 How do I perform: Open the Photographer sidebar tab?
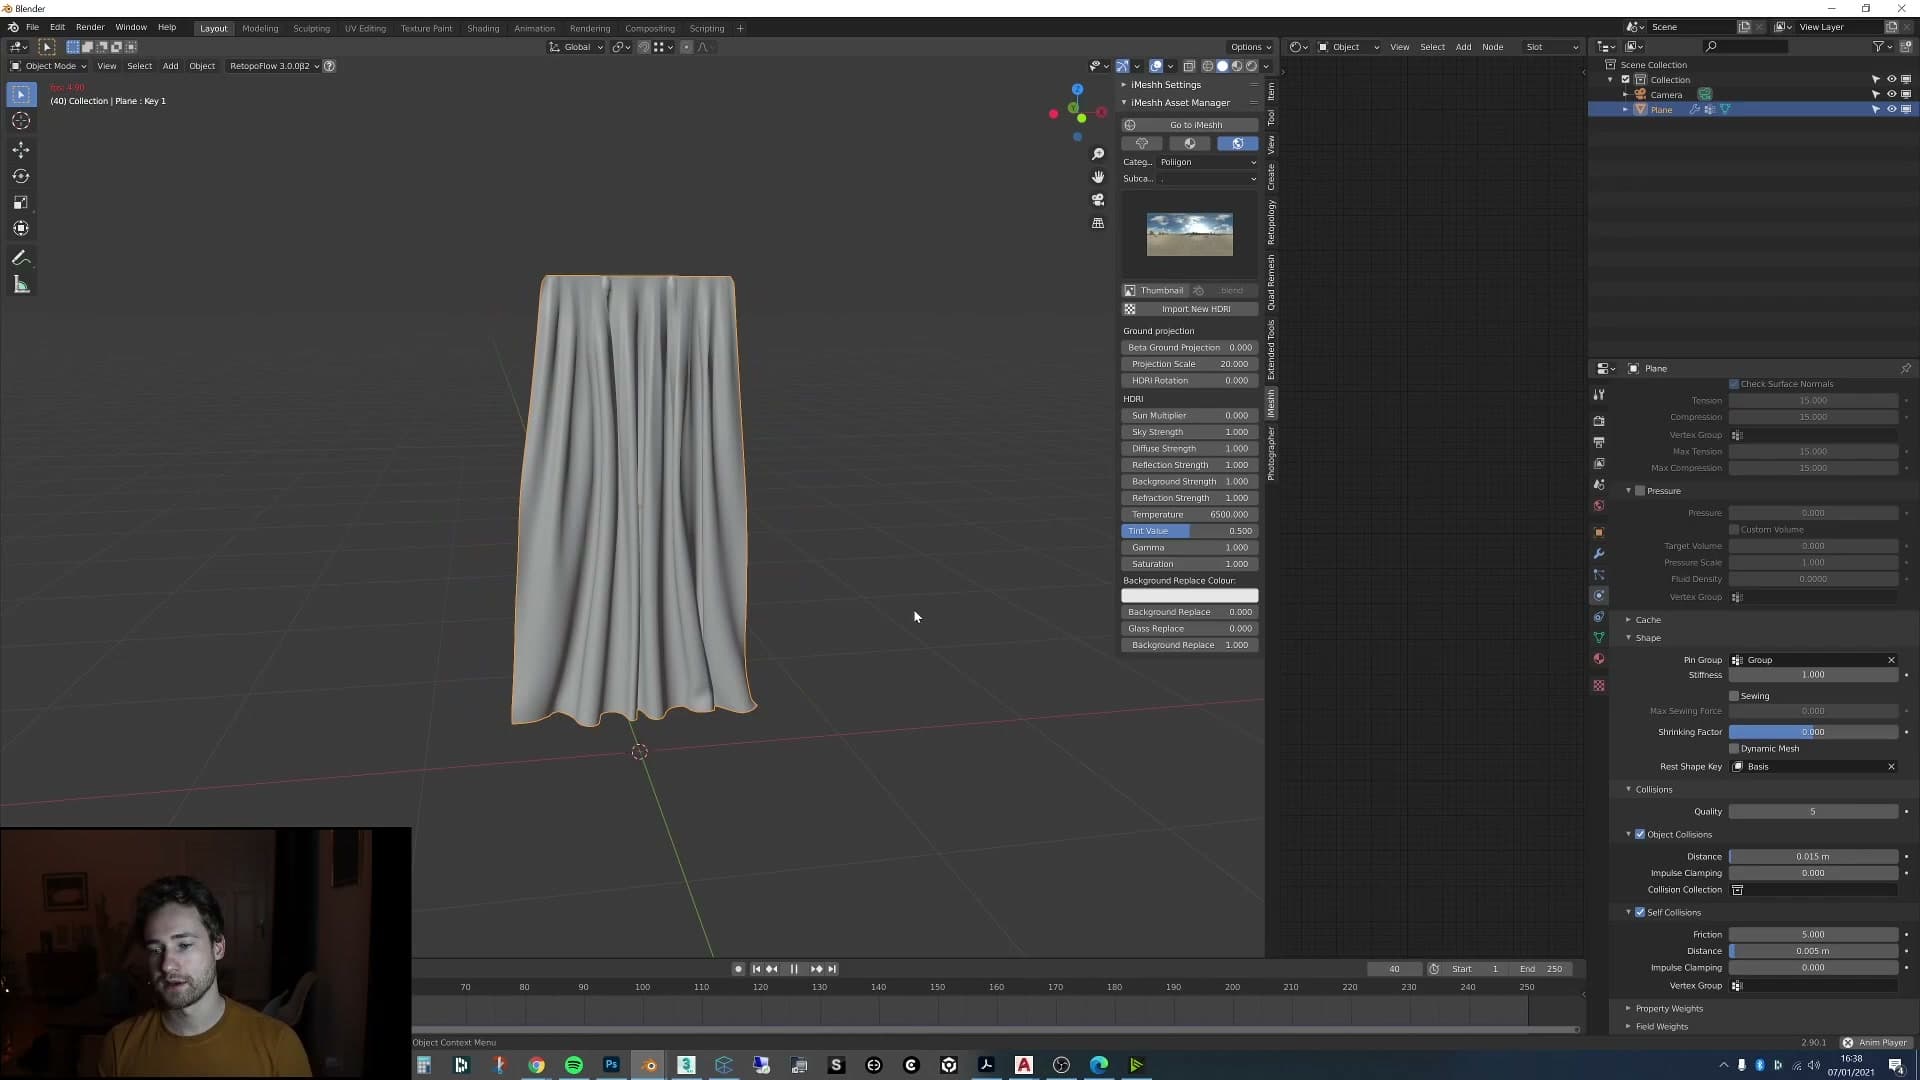(x=1271, y=454)
